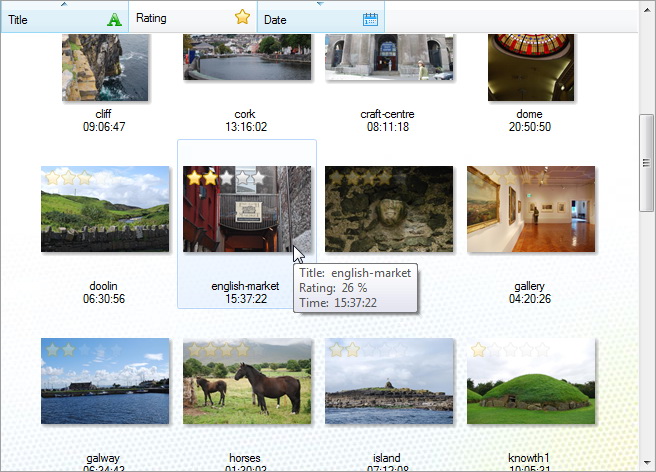This screenshot has width=656, height=472.
Task: Click the fourth star on horses photo
Action: coord(243,350)
